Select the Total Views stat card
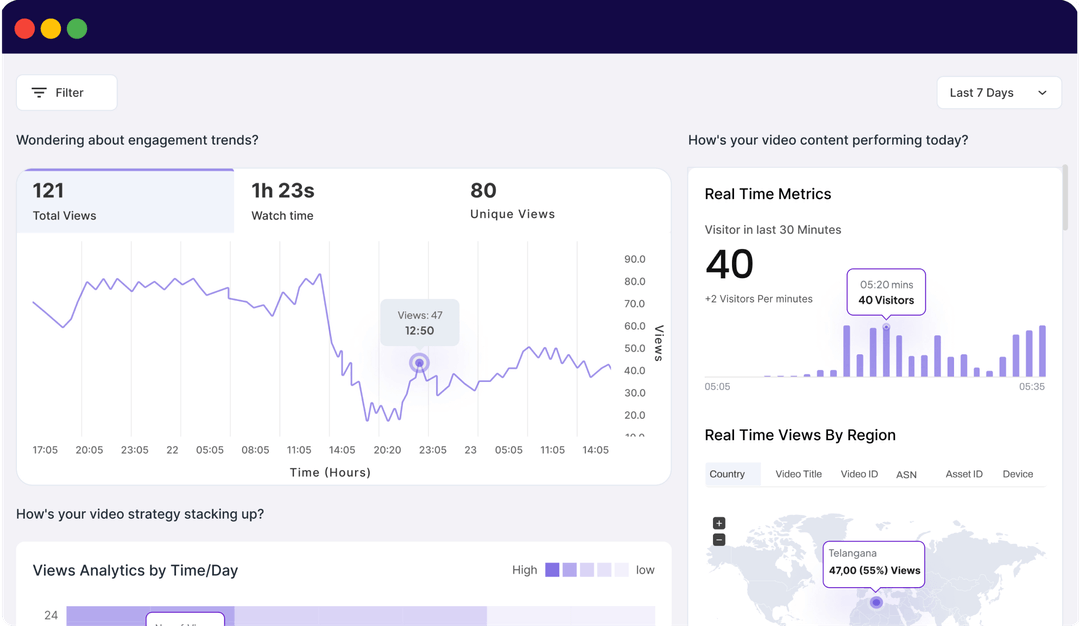The height and width of the screenshot is (626, 1080). [x=125, y=199]
